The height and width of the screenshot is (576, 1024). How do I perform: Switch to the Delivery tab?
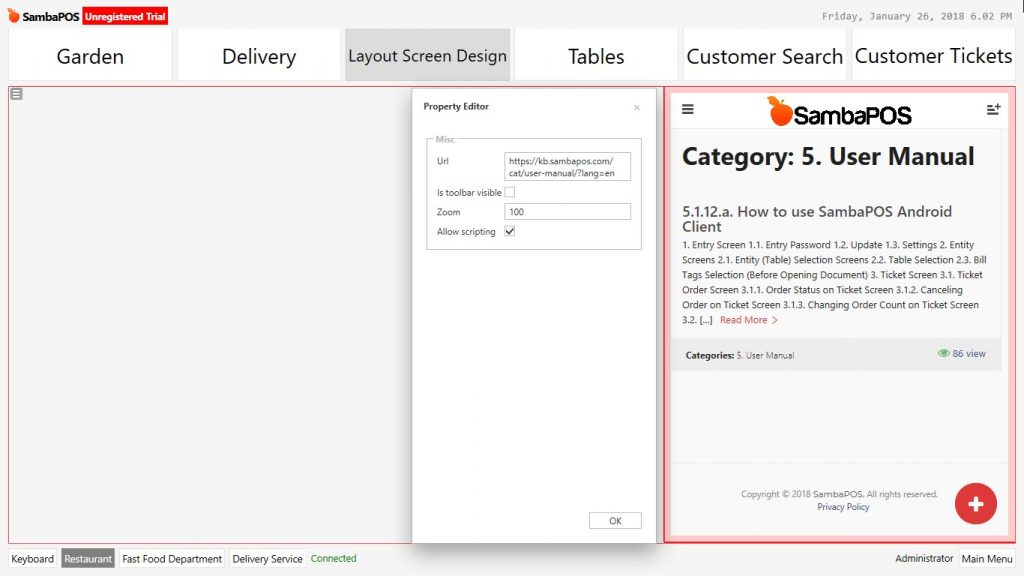point(259,55)
